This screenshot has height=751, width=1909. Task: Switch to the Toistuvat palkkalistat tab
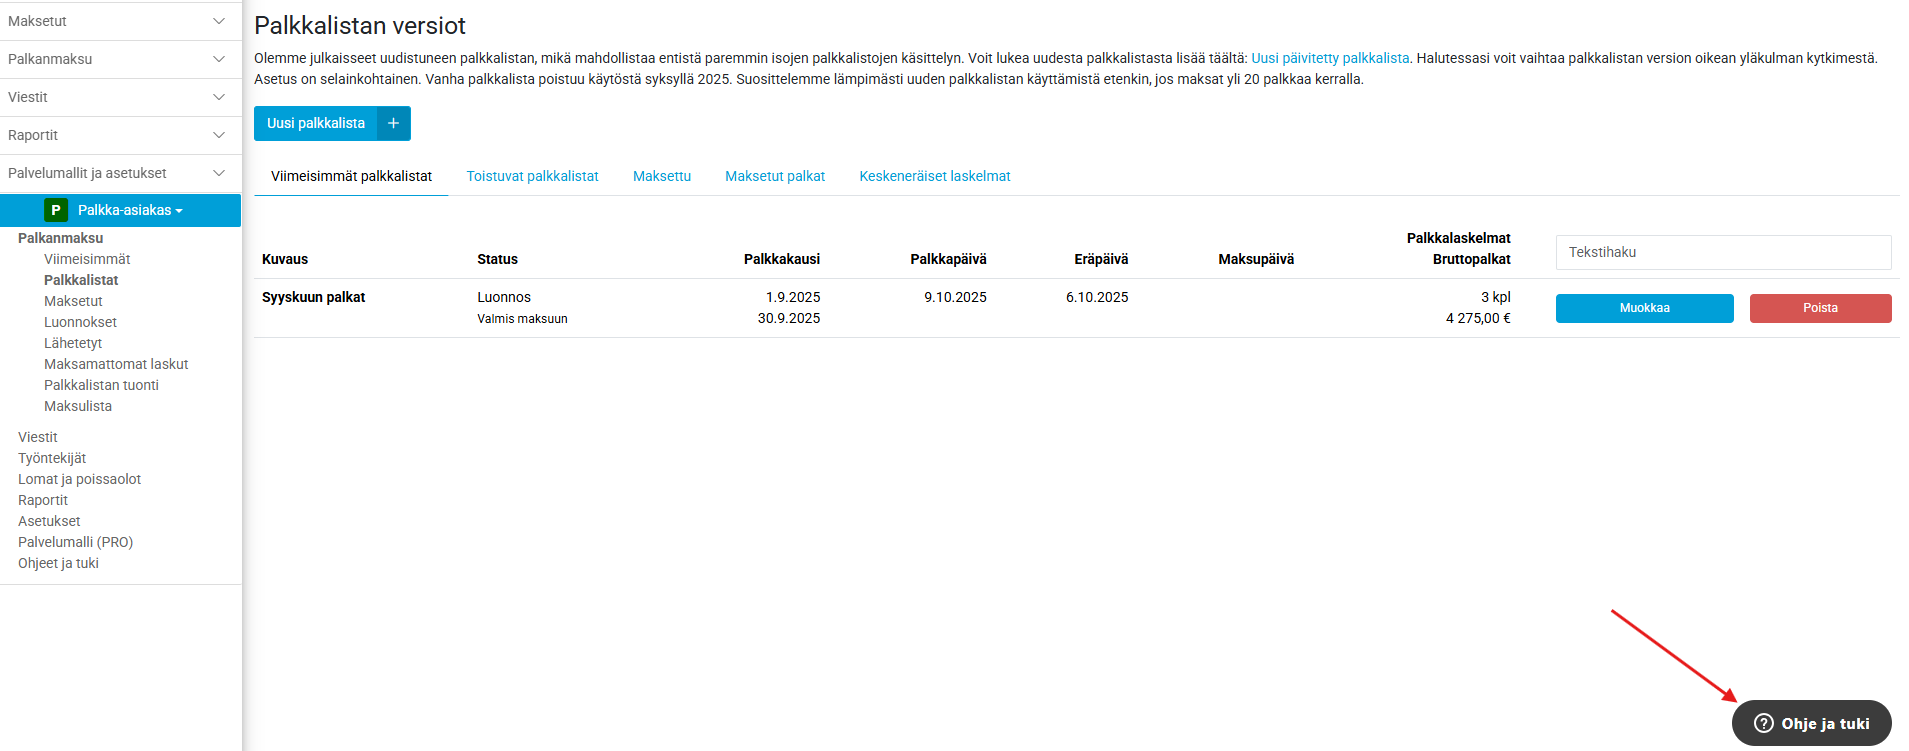click(x=532, y=176)
